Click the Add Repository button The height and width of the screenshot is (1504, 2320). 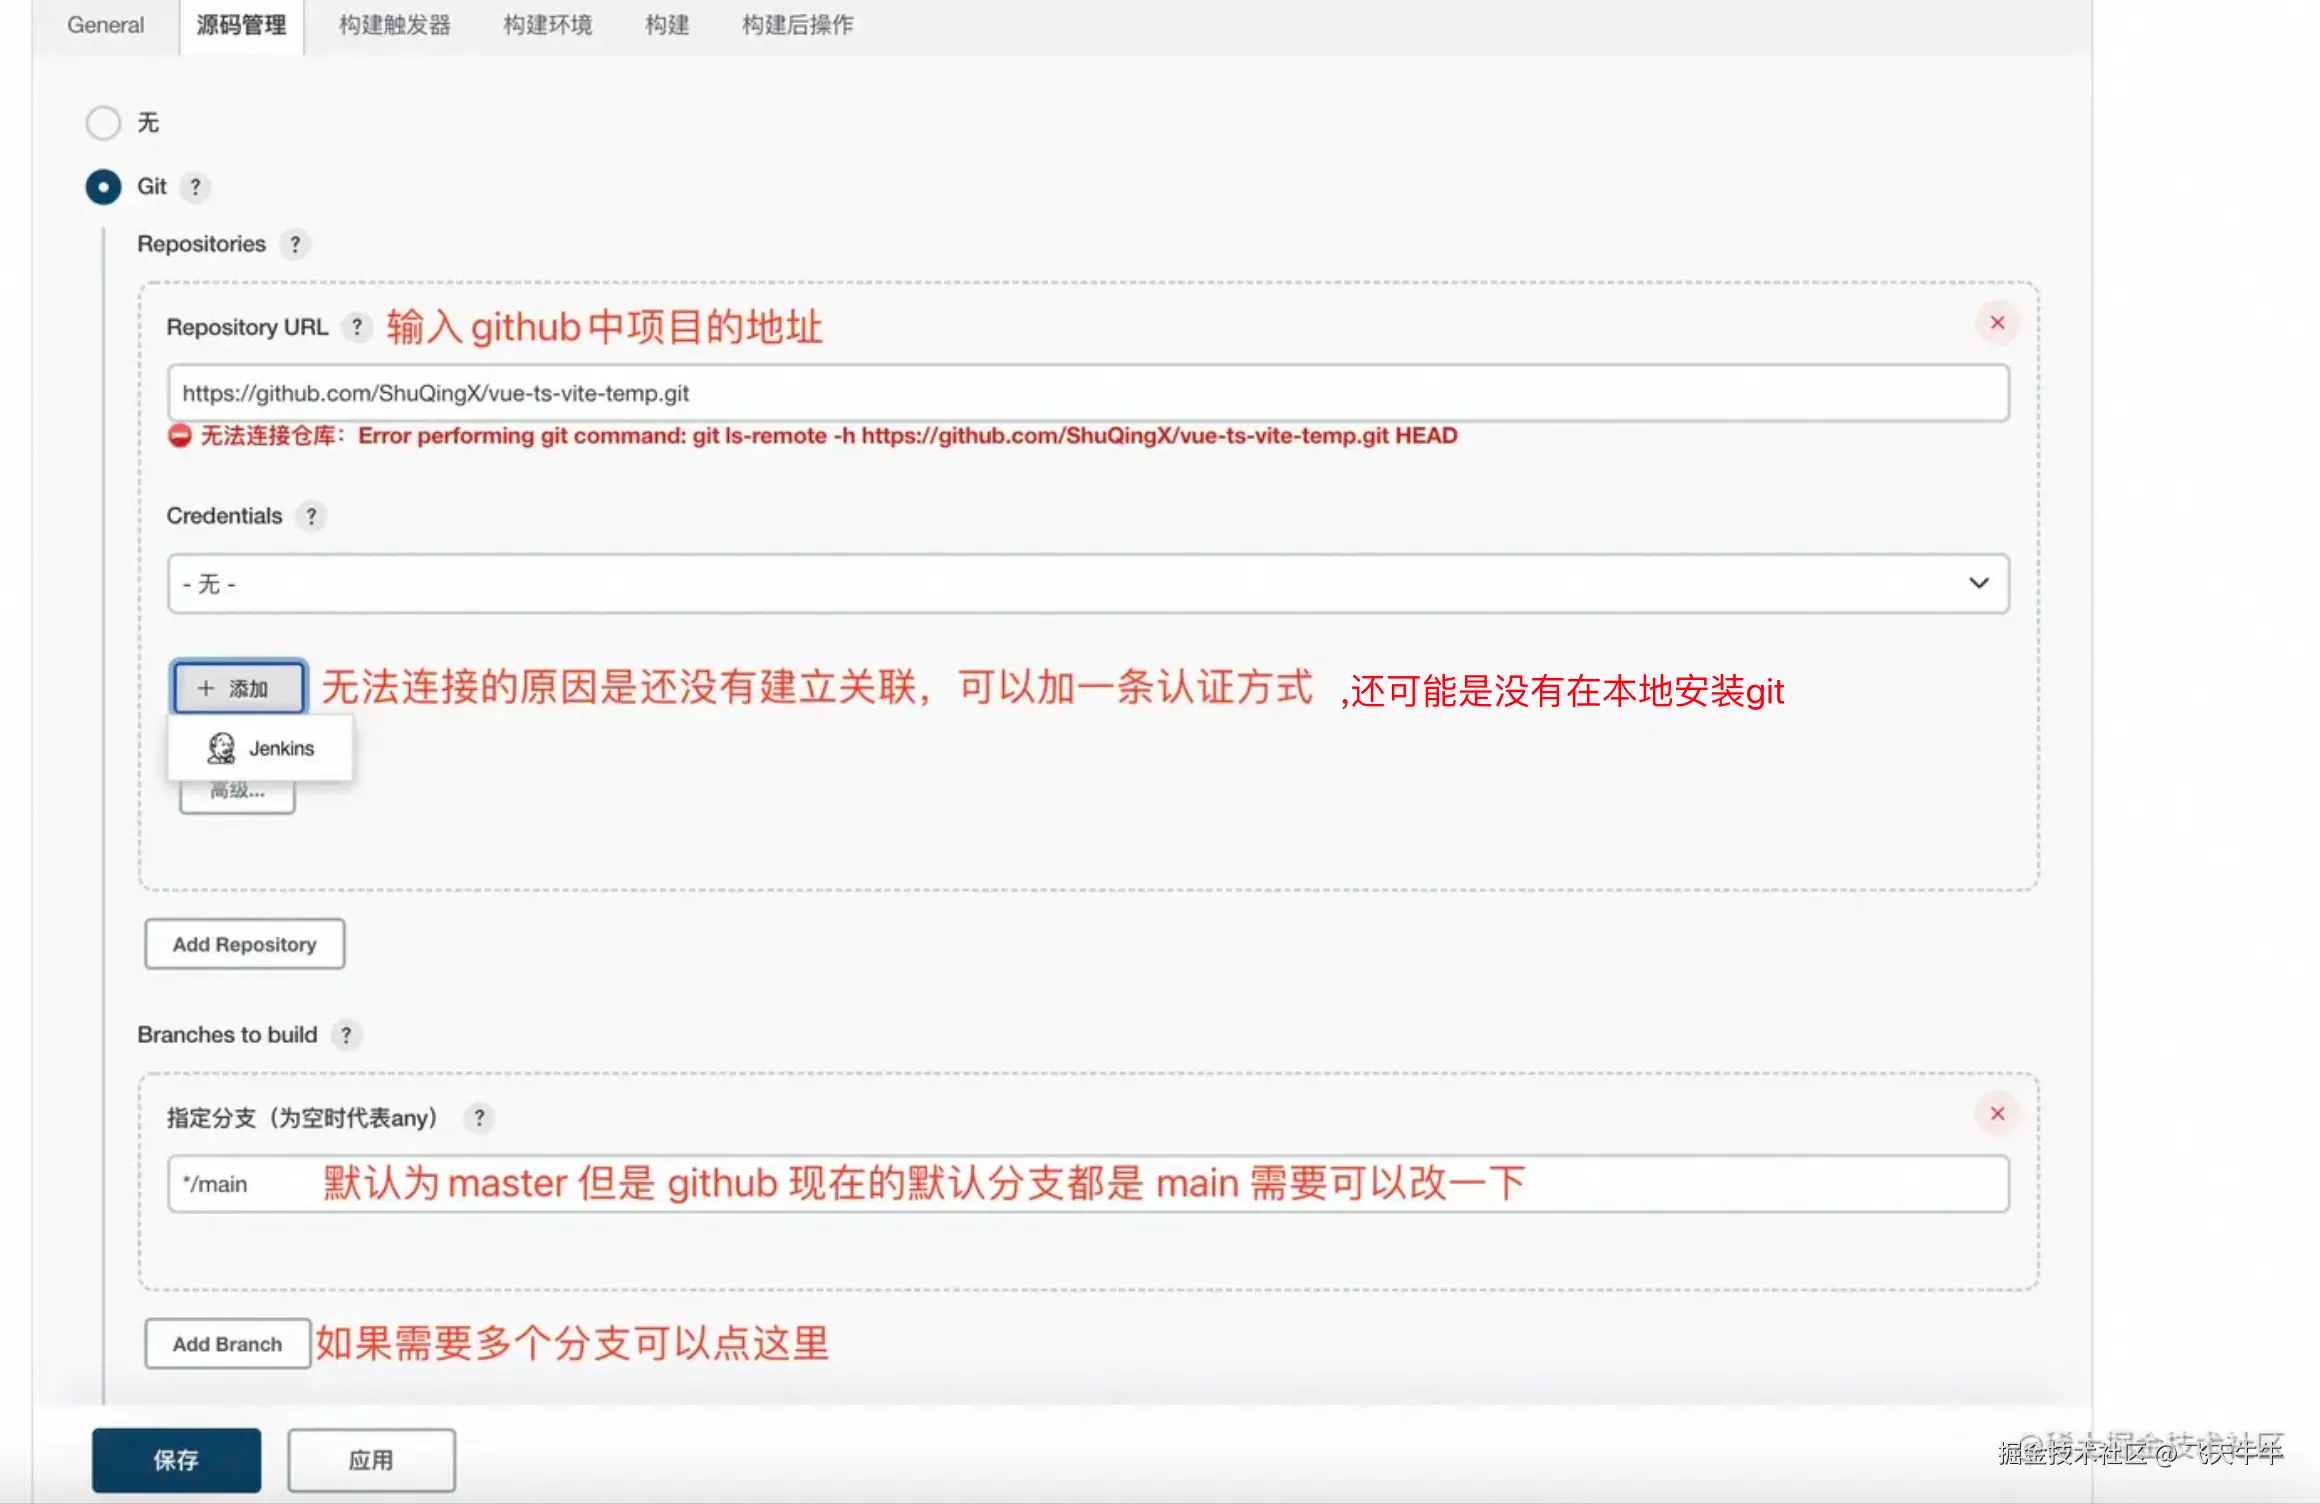point(245,944)
